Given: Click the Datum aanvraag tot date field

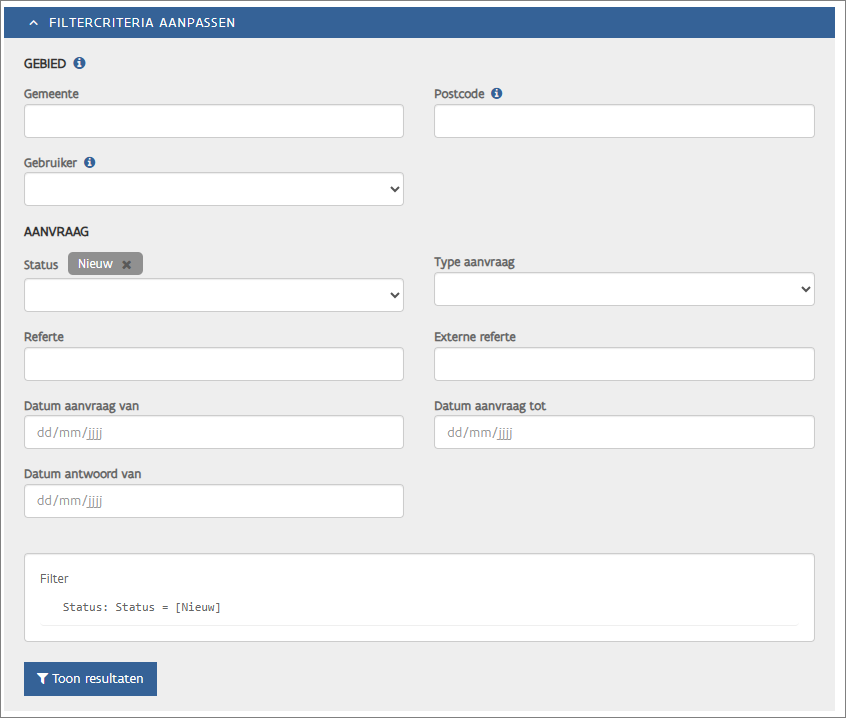Looking at the screenshot, I should pyautogui.click(x=623, y=432).
